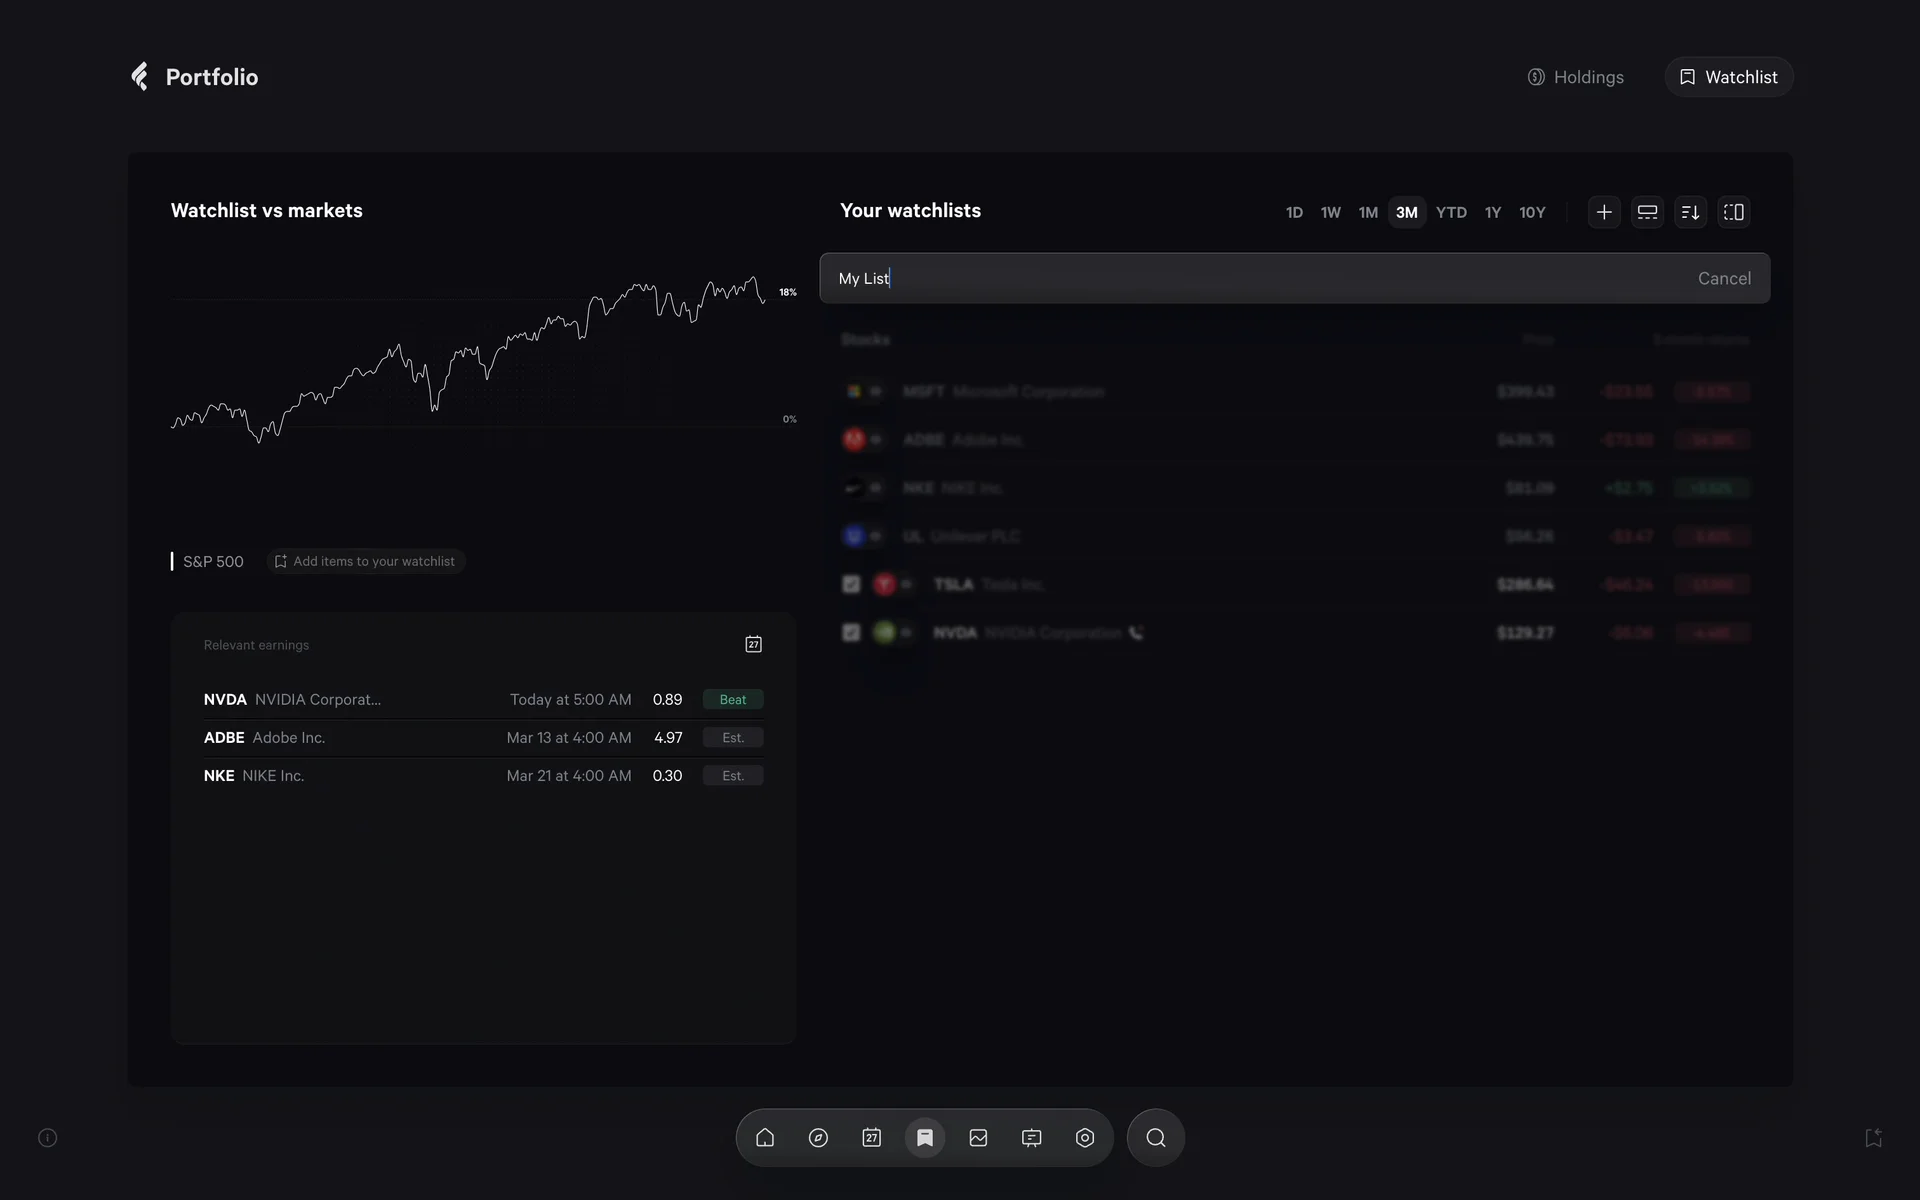This screenshot has height=1200, width=1920.
Task: Click Add items to your watchlist
Action: point(365,561)
